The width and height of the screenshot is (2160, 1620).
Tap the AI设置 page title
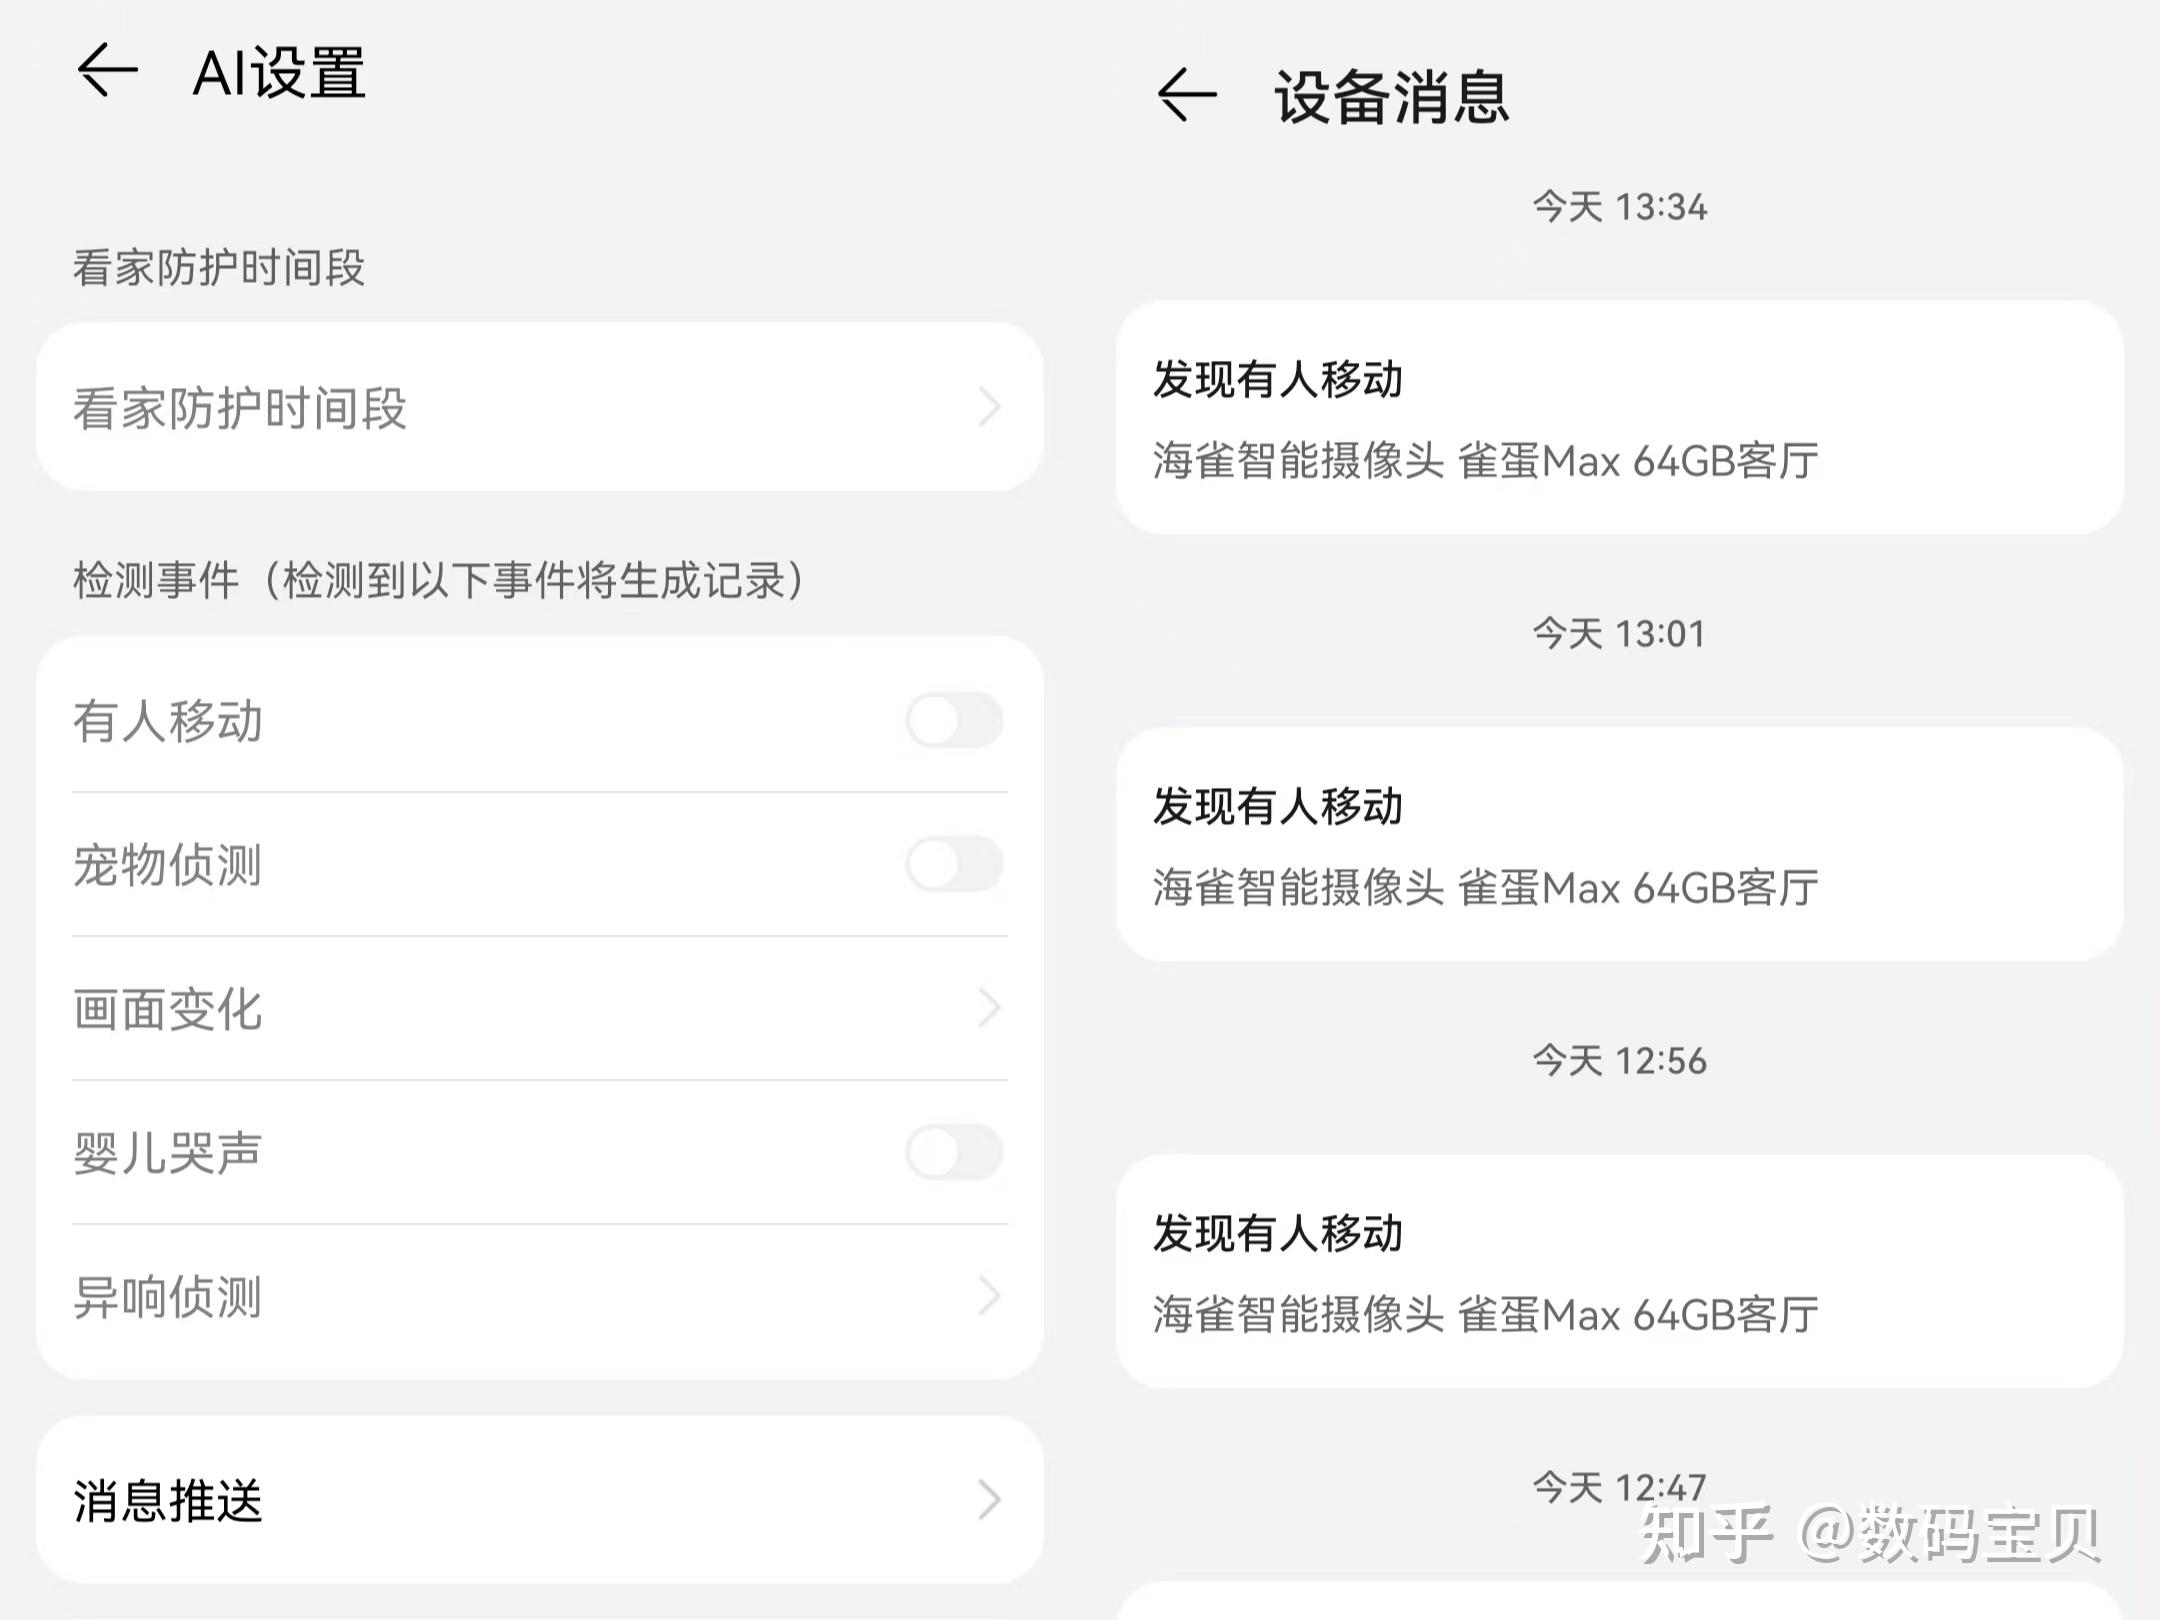tap(281, 72)
